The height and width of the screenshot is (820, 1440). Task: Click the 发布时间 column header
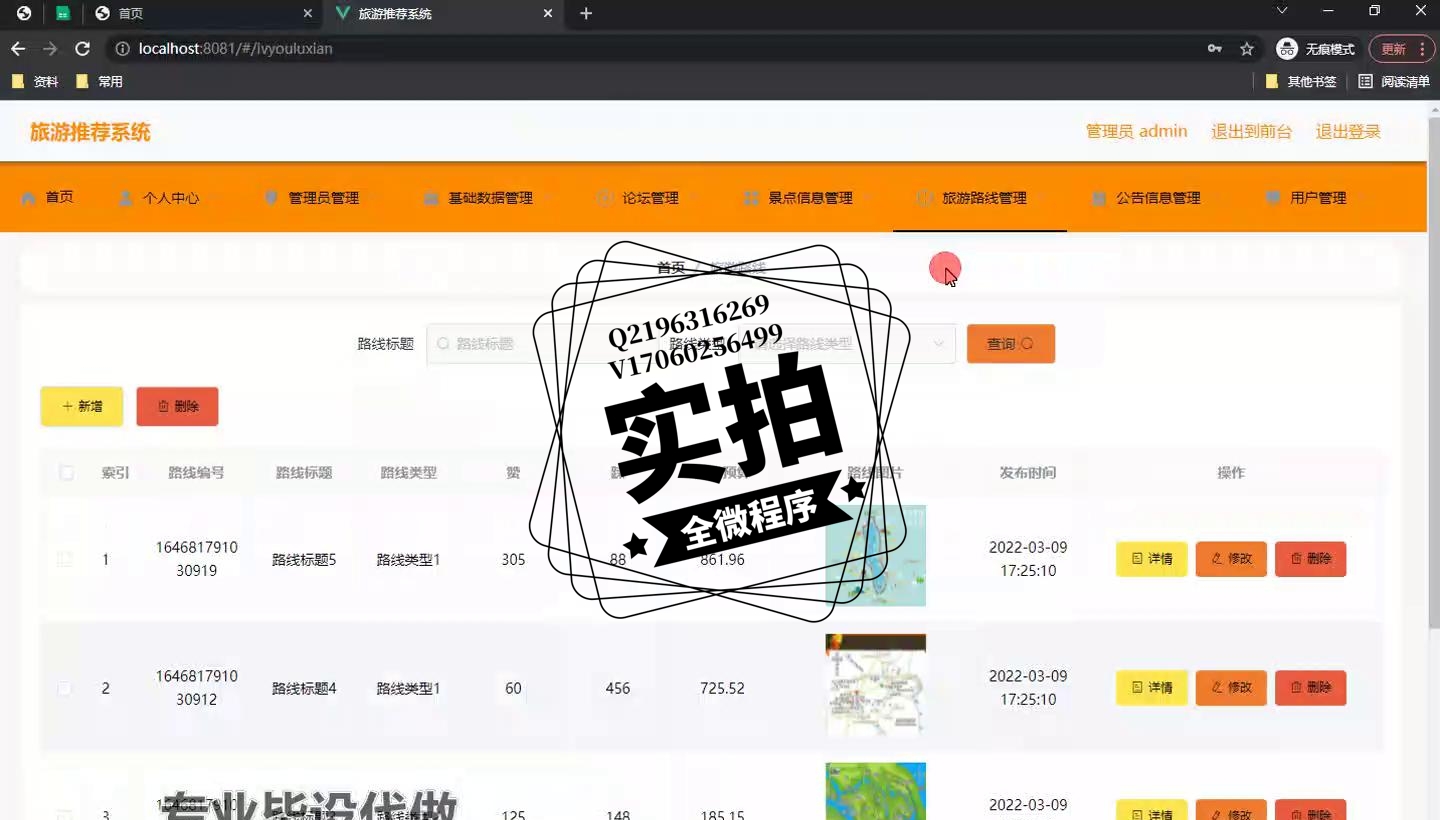tap(1028, 473)
